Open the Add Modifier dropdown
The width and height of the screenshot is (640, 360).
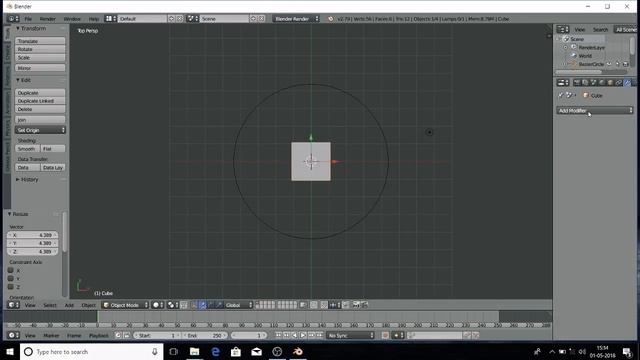[x=595, y=110]
